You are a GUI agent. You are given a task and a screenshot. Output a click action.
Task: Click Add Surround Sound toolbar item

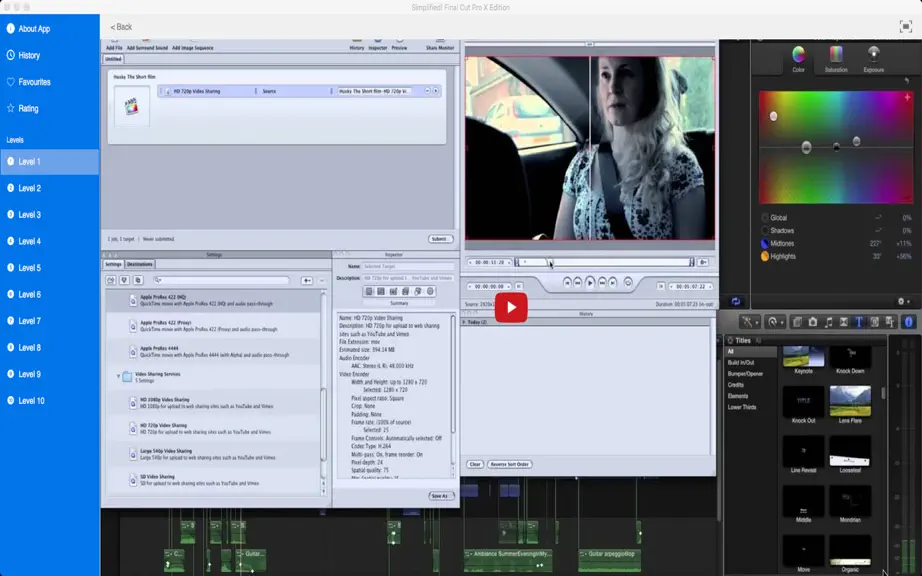pyautogui.click(x=147, y=45)
